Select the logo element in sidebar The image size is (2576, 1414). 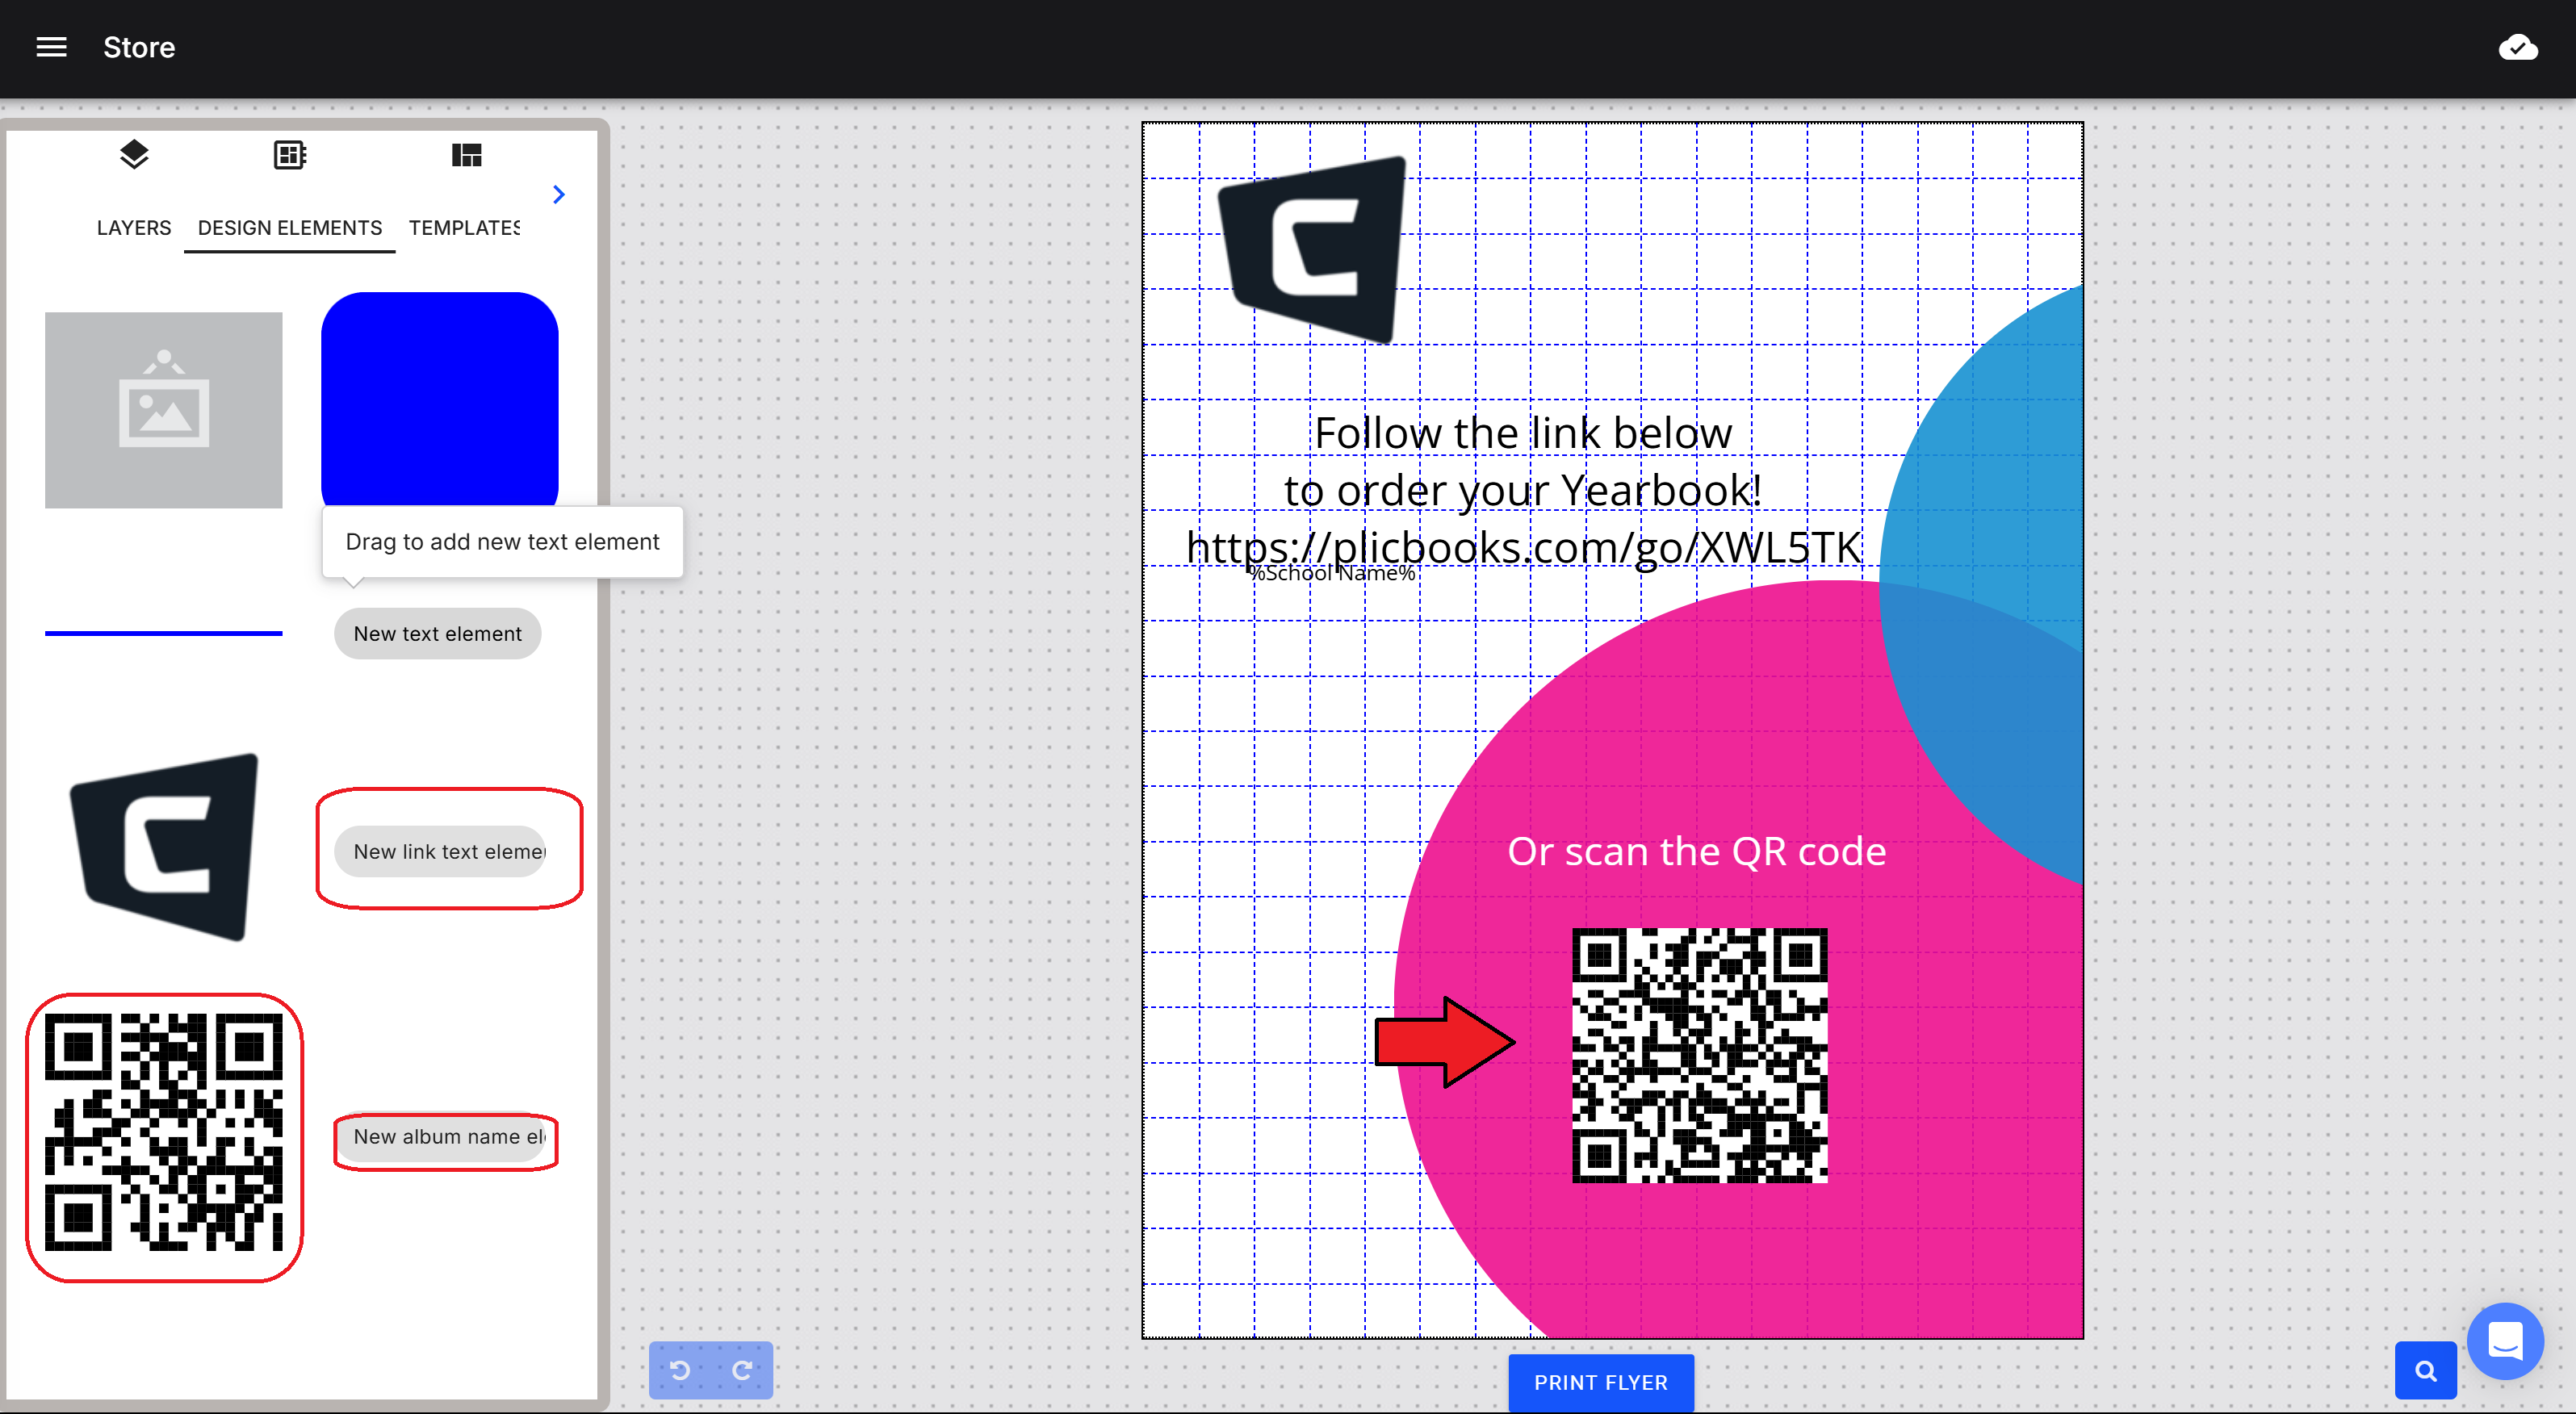coord(164,847)
